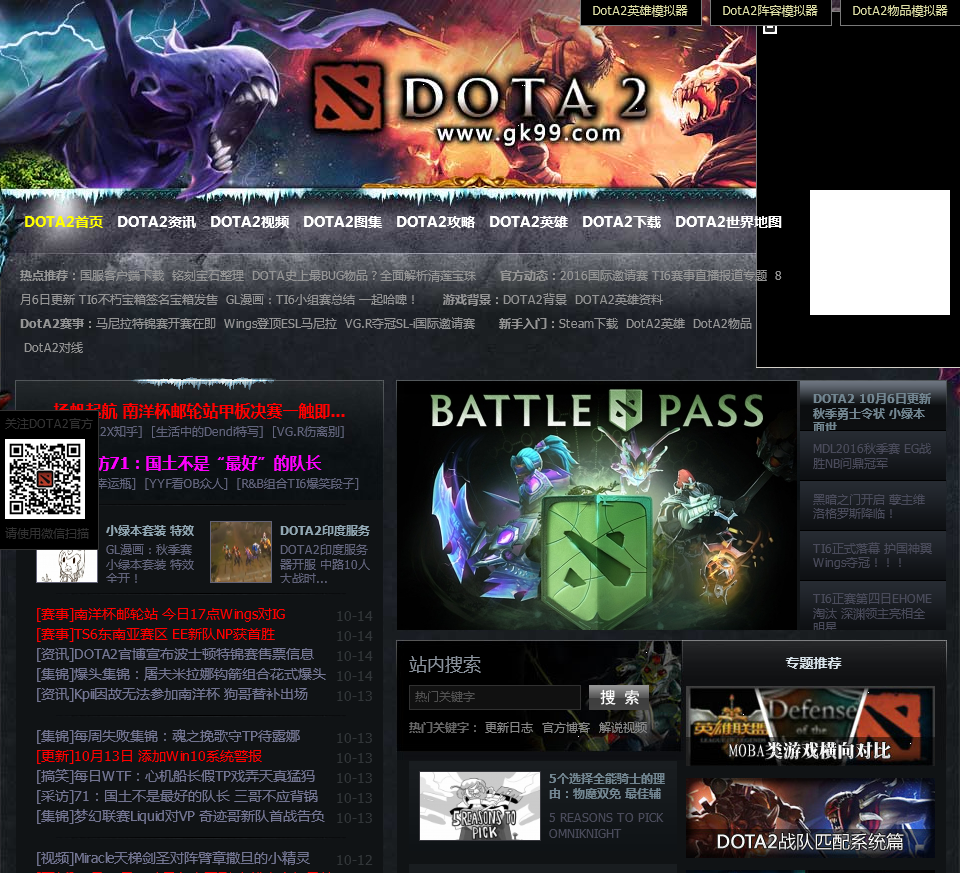The image size is (960, 873).
Task: Open news [集锦]梦幻联赛Liquid对VP
Action: tap(181, 816)
